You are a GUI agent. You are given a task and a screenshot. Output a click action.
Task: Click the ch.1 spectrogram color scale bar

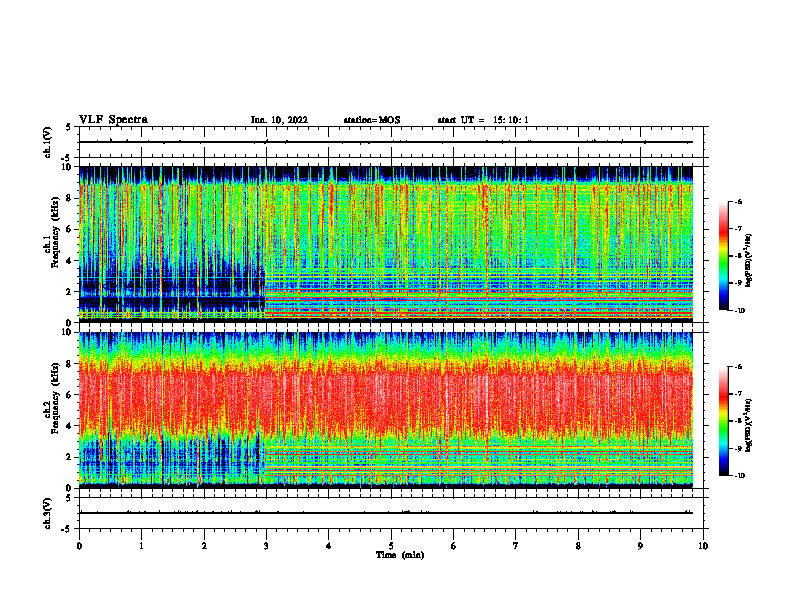coord(723,256)
